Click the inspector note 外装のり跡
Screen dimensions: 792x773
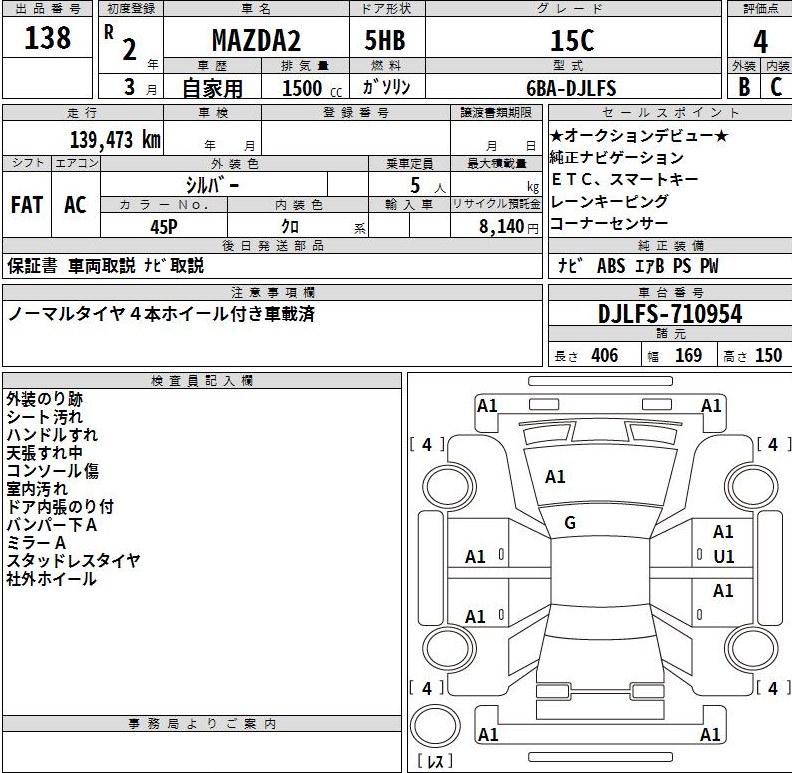44,399
